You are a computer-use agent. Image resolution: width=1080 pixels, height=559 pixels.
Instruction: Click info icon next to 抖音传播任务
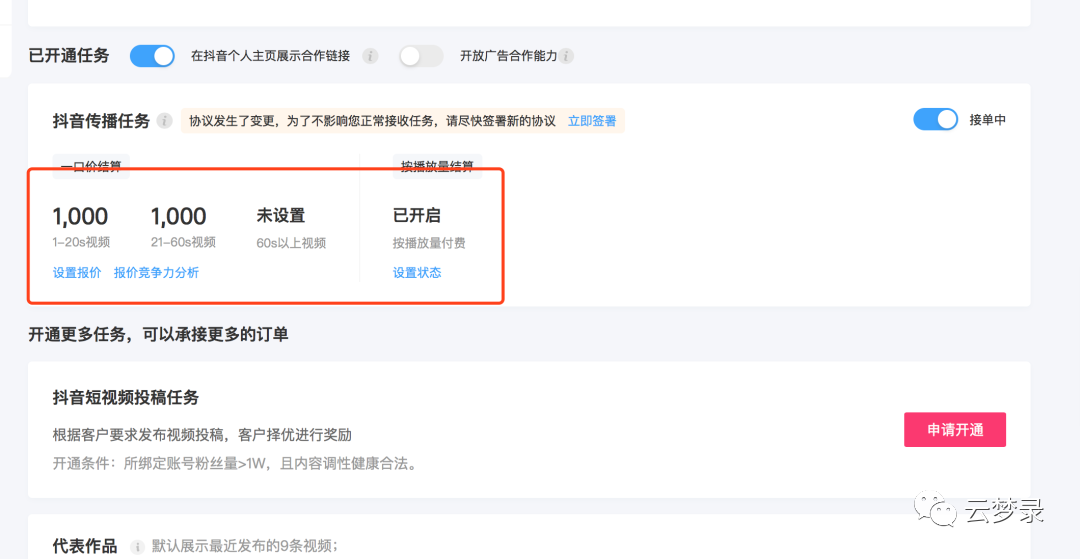(164, 121)
